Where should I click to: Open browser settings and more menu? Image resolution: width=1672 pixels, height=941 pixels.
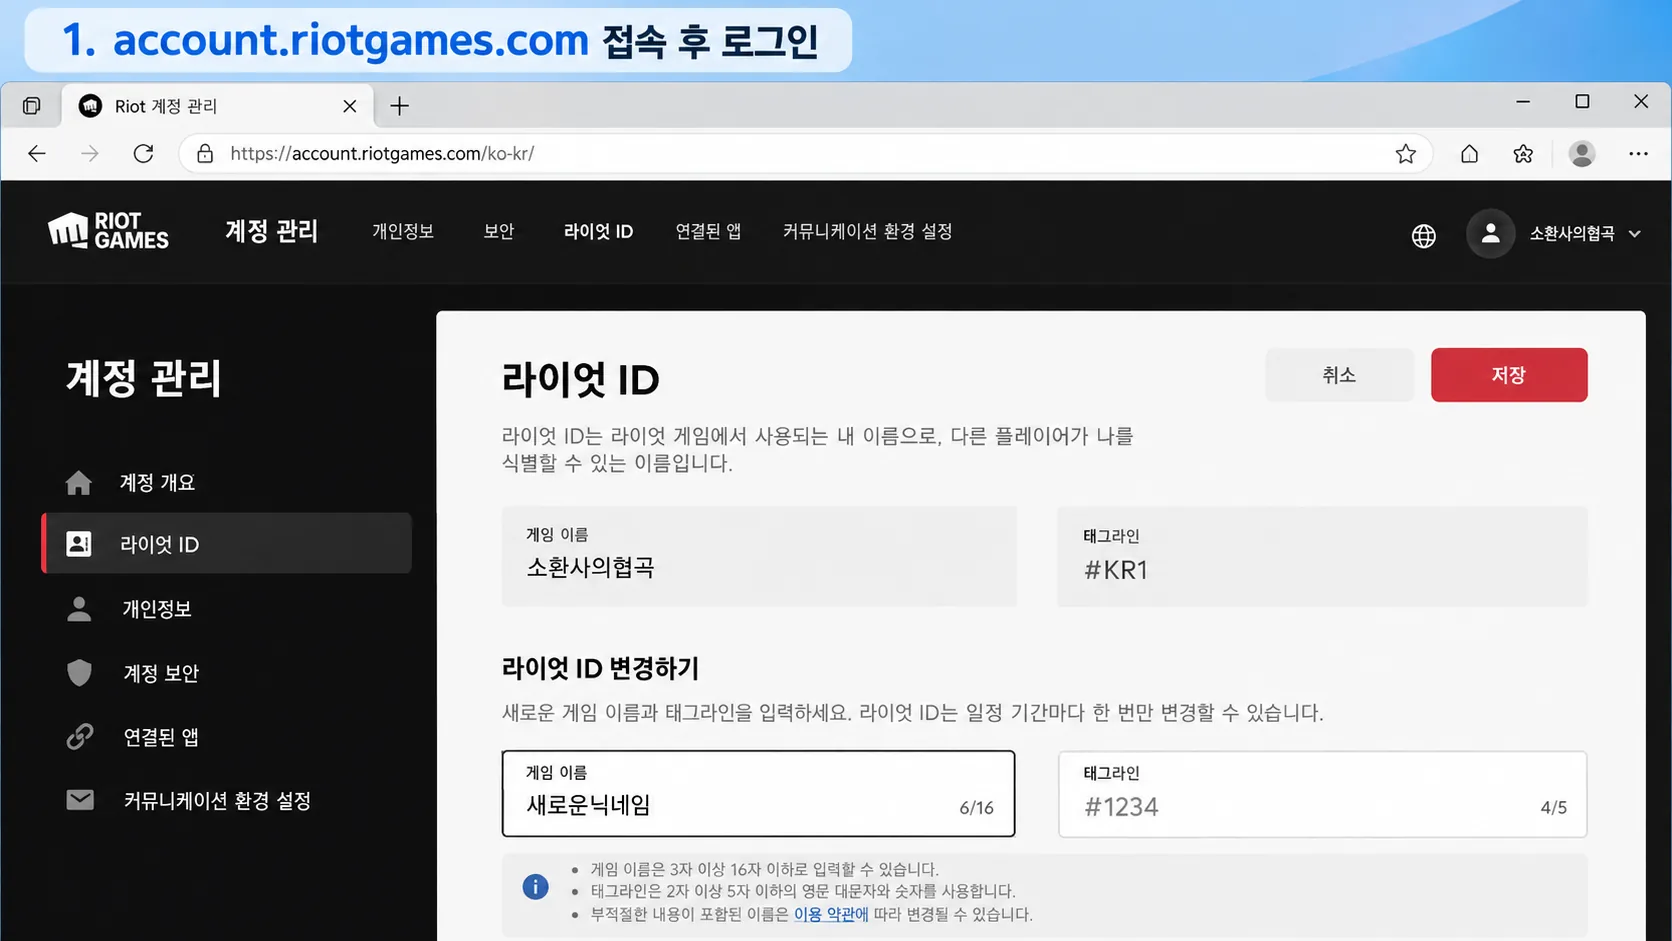[x=1638, y=153]
